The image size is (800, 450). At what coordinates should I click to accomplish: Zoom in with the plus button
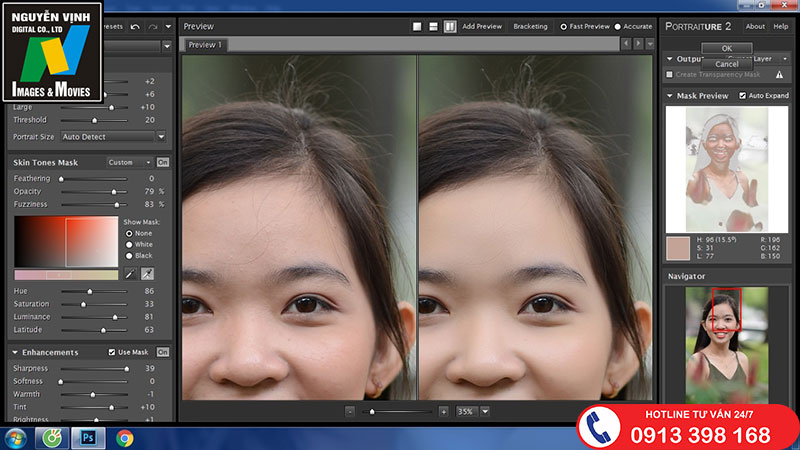[443, 411]
